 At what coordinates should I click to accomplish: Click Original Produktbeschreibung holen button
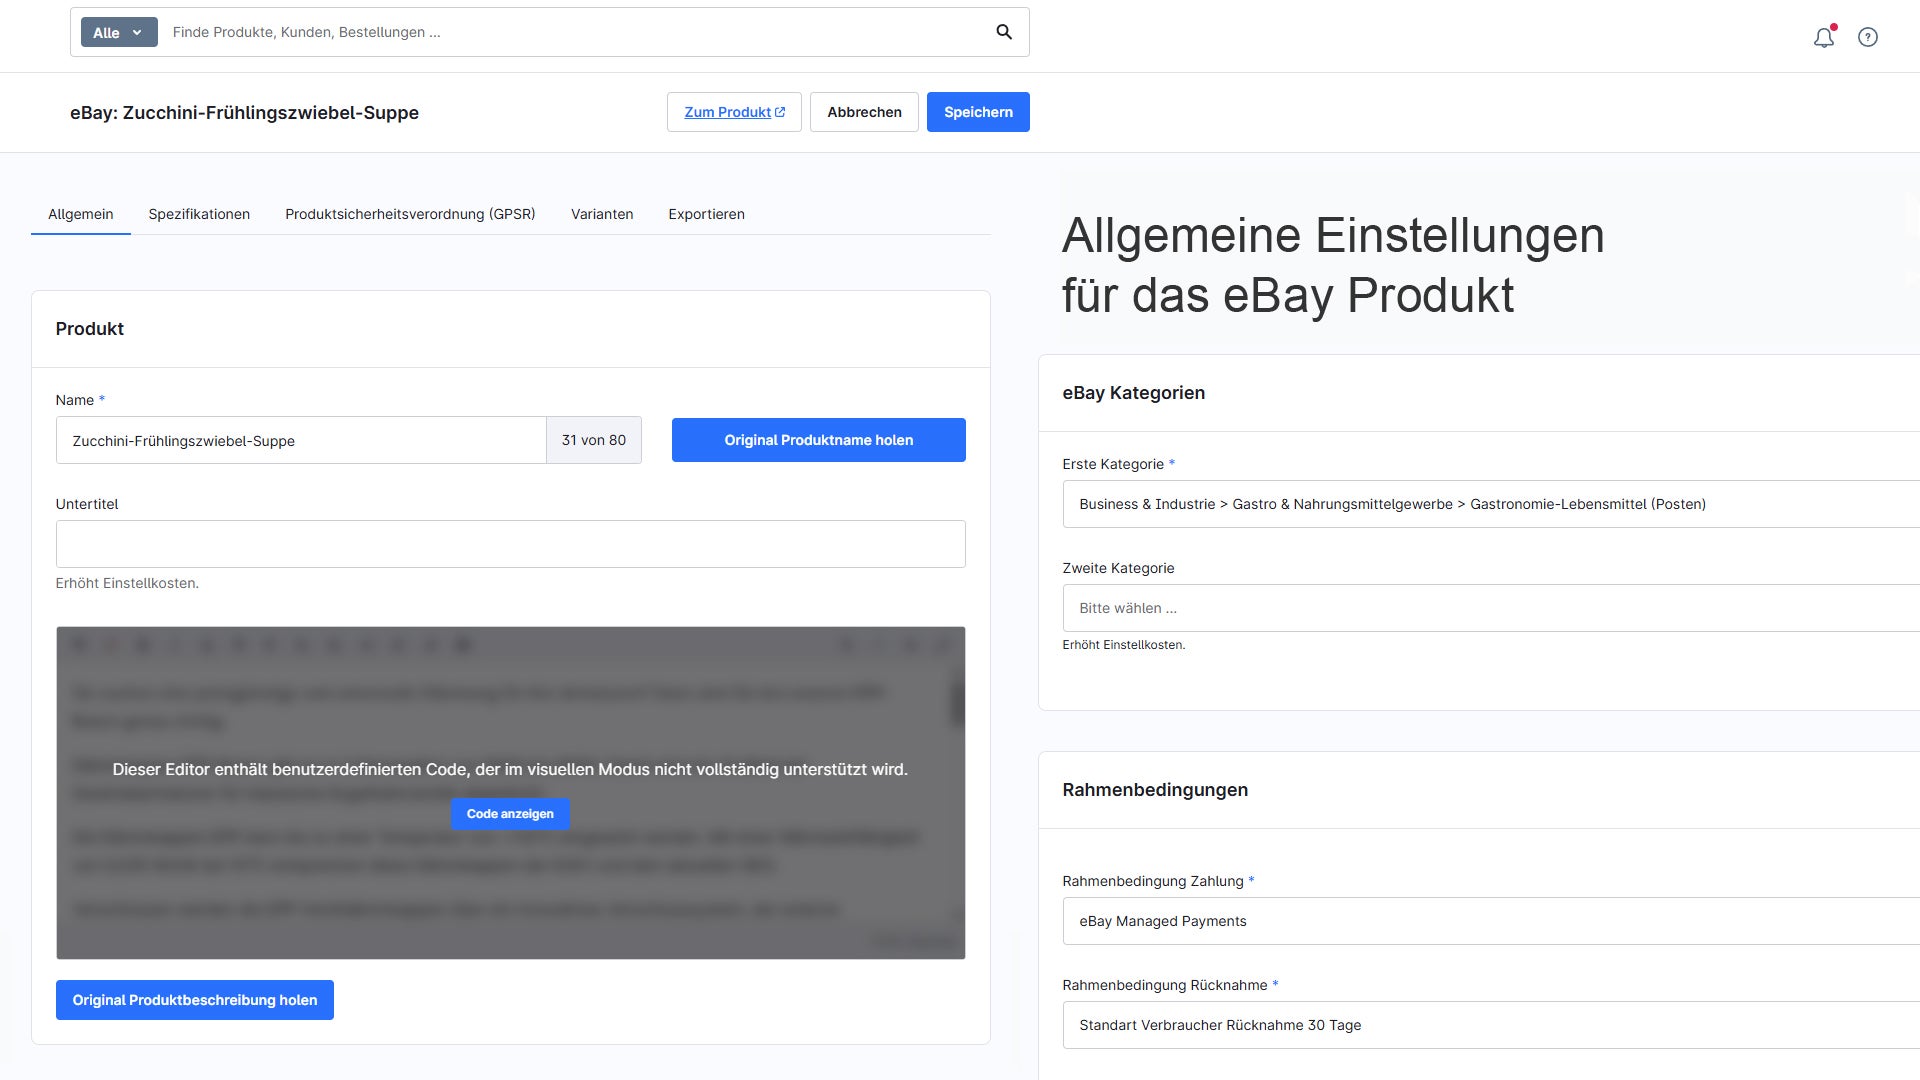[195, 1000]
